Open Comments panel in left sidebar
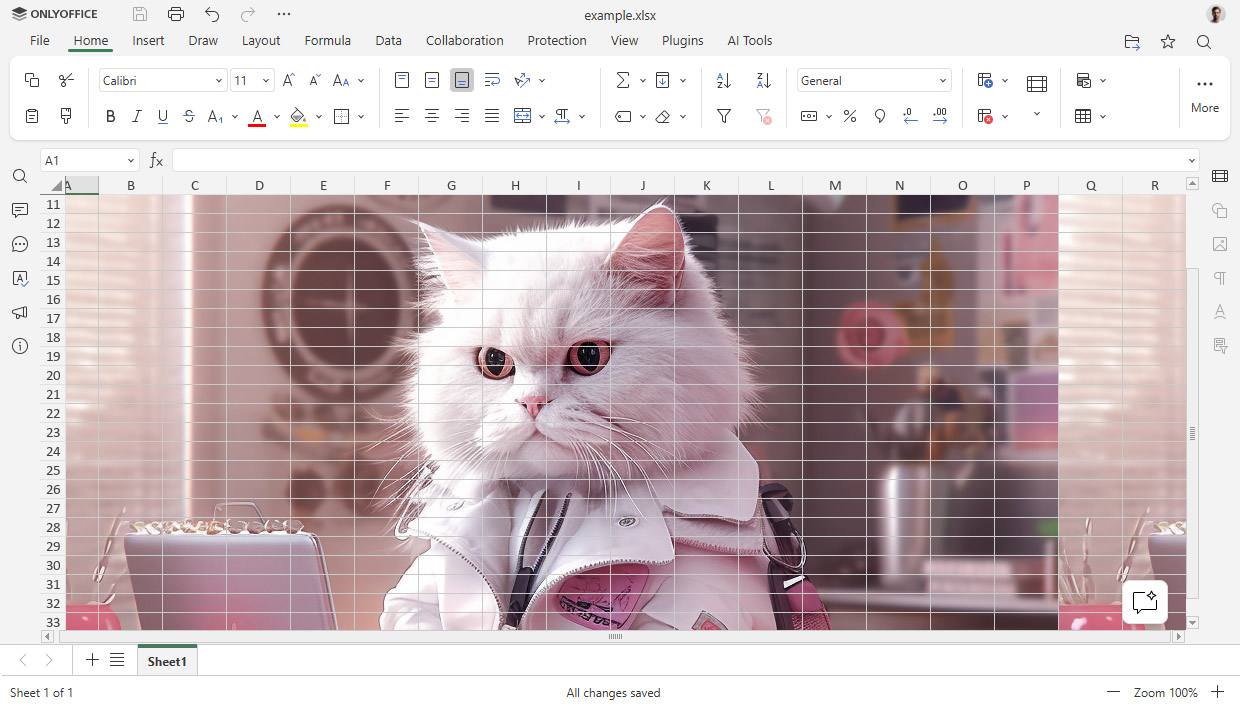This screenshot has width=1240, height=708. 20,210
